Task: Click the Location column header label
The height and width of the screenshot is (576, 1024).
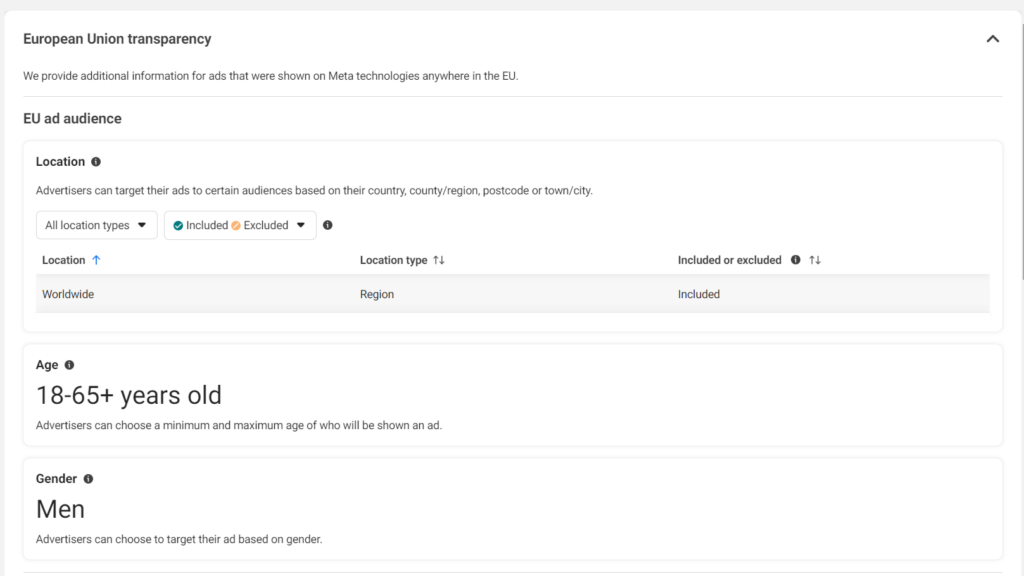Action: (x=63, y=260)
